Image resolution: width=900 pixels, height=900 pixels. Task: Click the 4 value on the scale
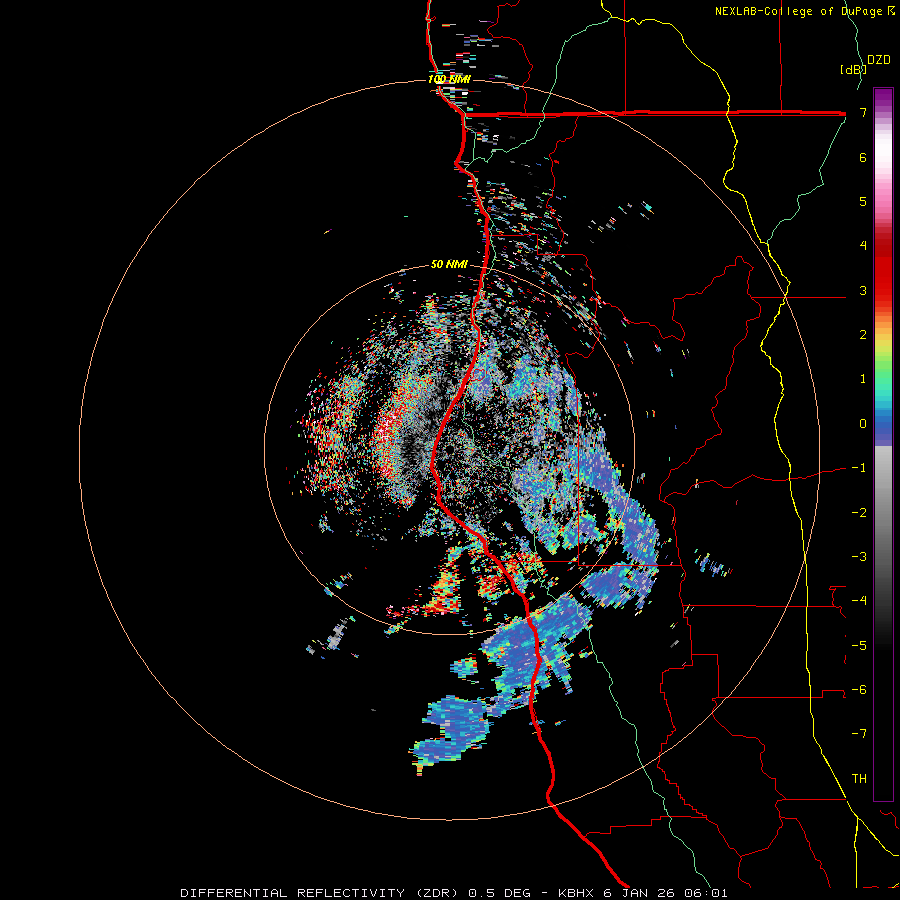(x=863, y=246)
